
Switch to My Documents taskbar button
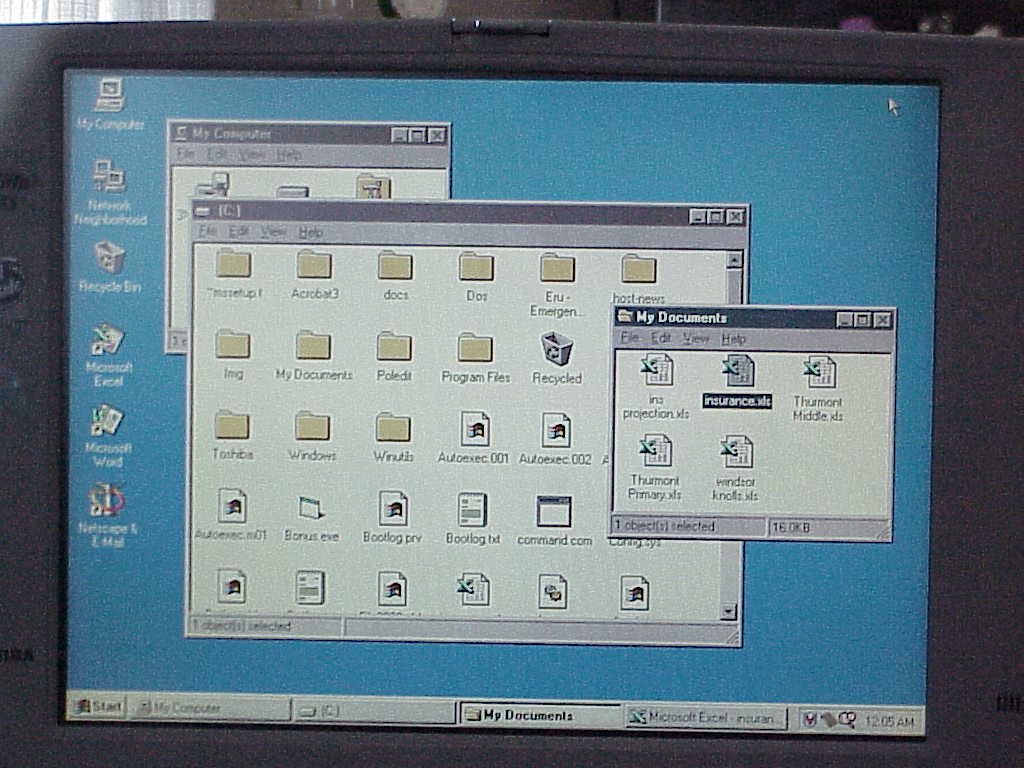coord(539,715)
